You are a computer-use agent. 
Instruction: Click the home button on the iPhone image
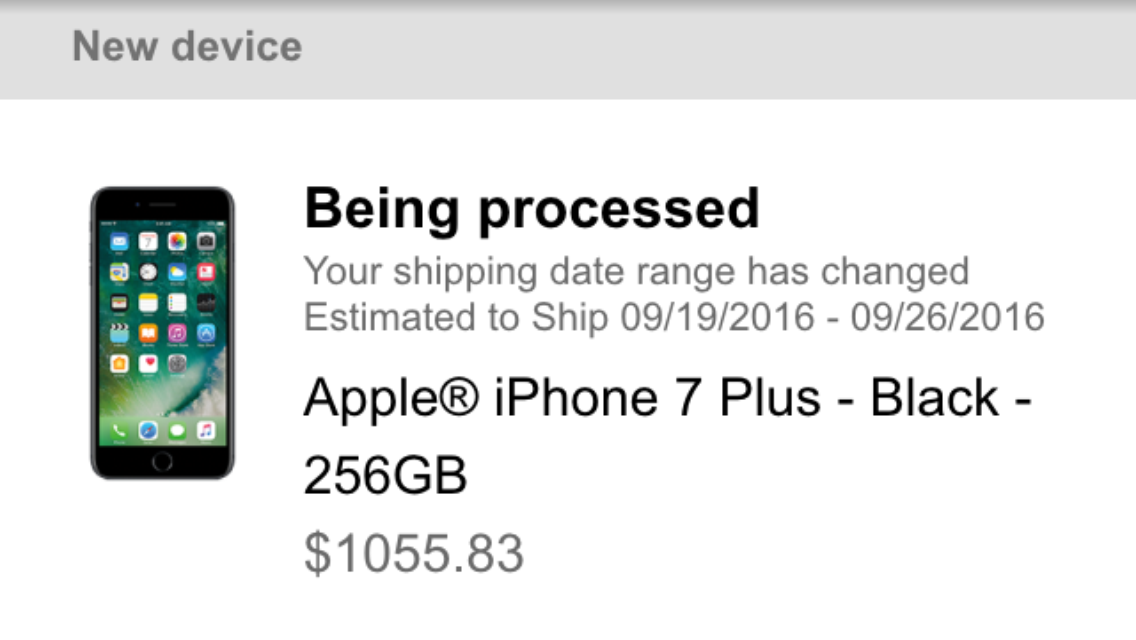162,460
